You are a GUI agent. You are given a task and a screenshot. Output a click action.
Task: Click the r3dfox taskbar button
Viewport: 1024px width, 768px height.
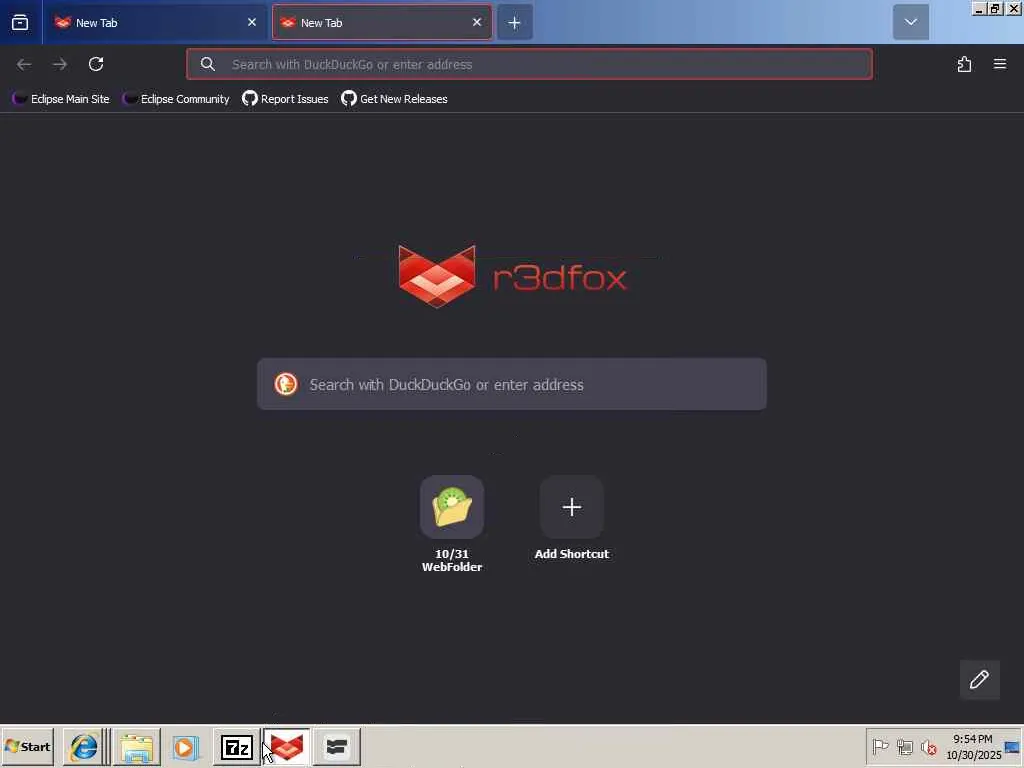pyautogui.click(x=287, y=746)
